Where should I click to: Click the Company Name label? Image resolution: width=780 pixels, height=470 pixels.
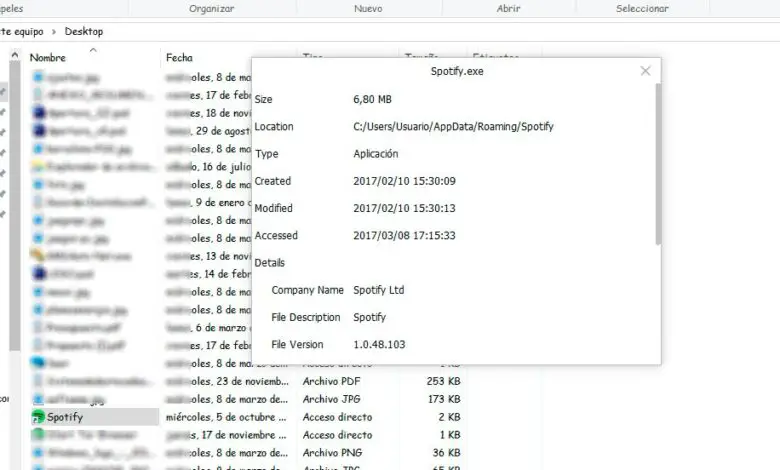(307, 290)
